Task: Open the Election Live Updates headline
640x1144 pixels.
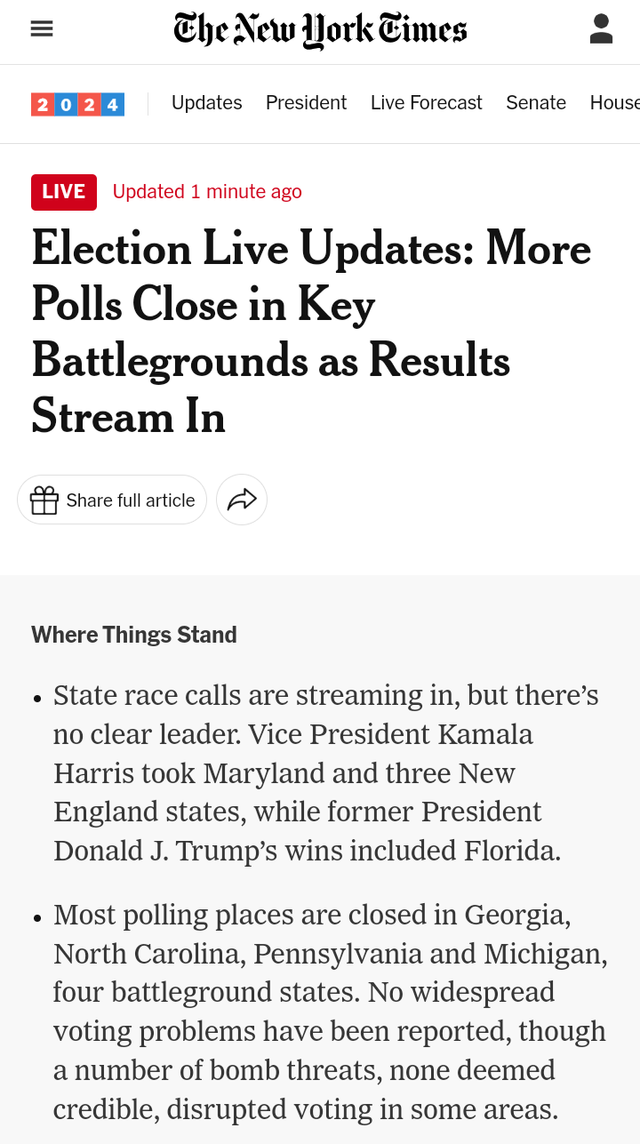Action: [x=310, y=332]
